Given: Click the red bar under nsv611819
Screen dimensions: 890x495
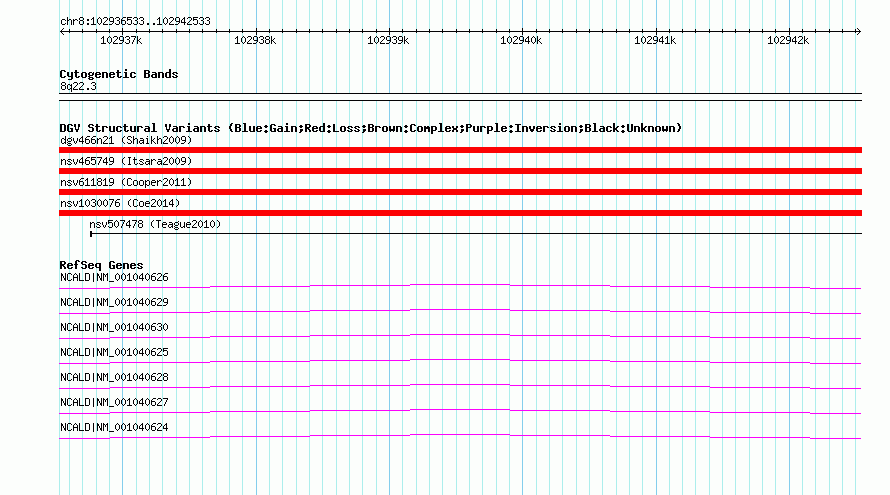Looking at the screenshot, I should (460, 192).
